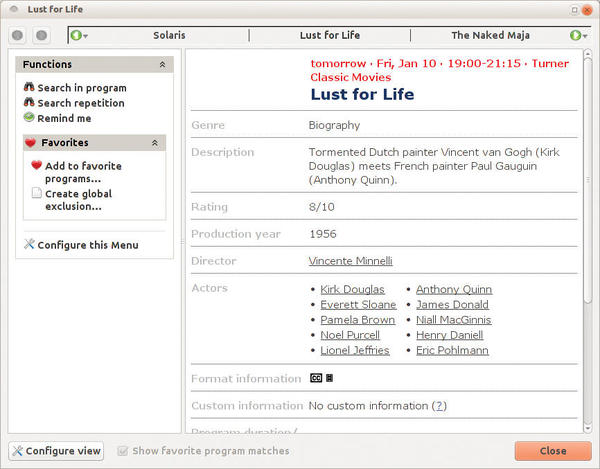600x469 pixels.
Task: Click the orange Close button
Action: [x=553, y=451]
